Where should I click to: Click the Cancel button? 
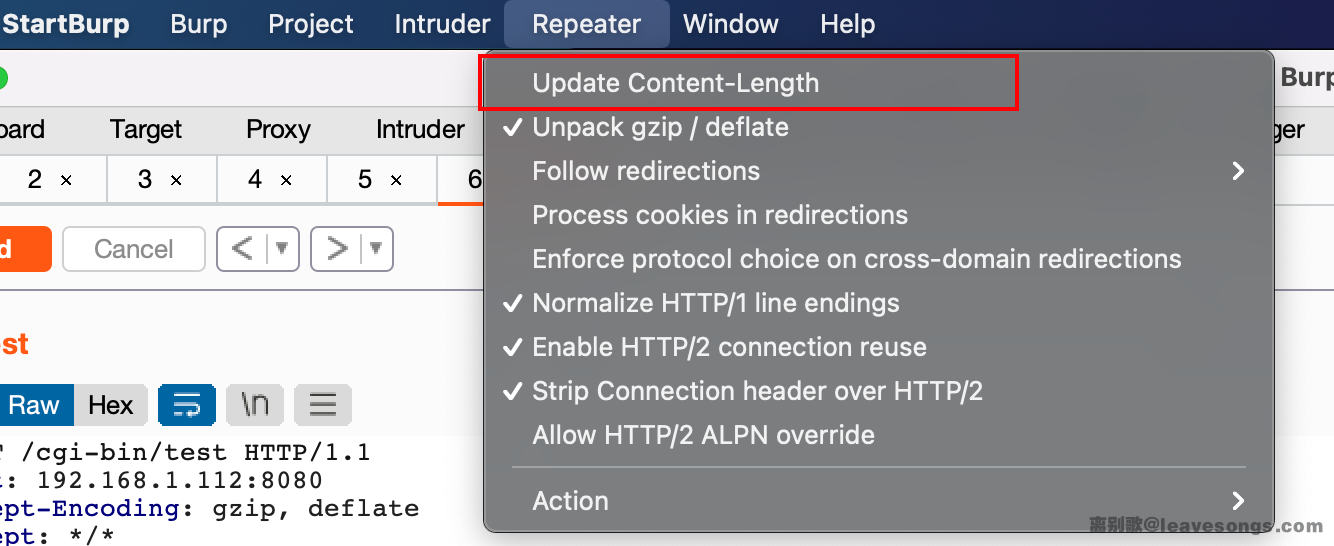(x=134, y=249)
